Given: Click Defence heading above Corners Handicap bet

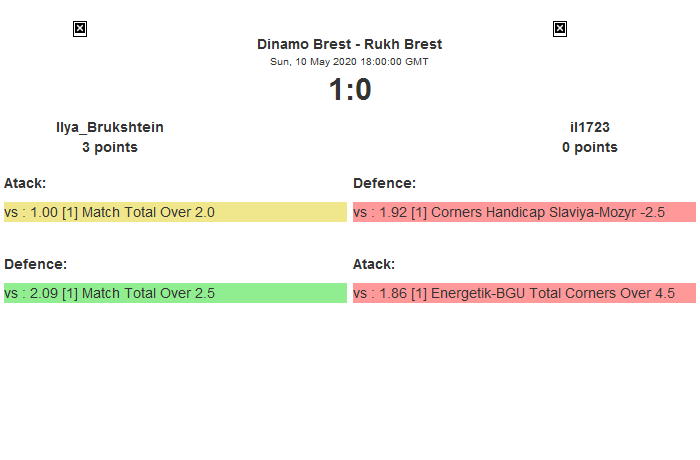Looking at the screenshot, I should tap(384, 183).
